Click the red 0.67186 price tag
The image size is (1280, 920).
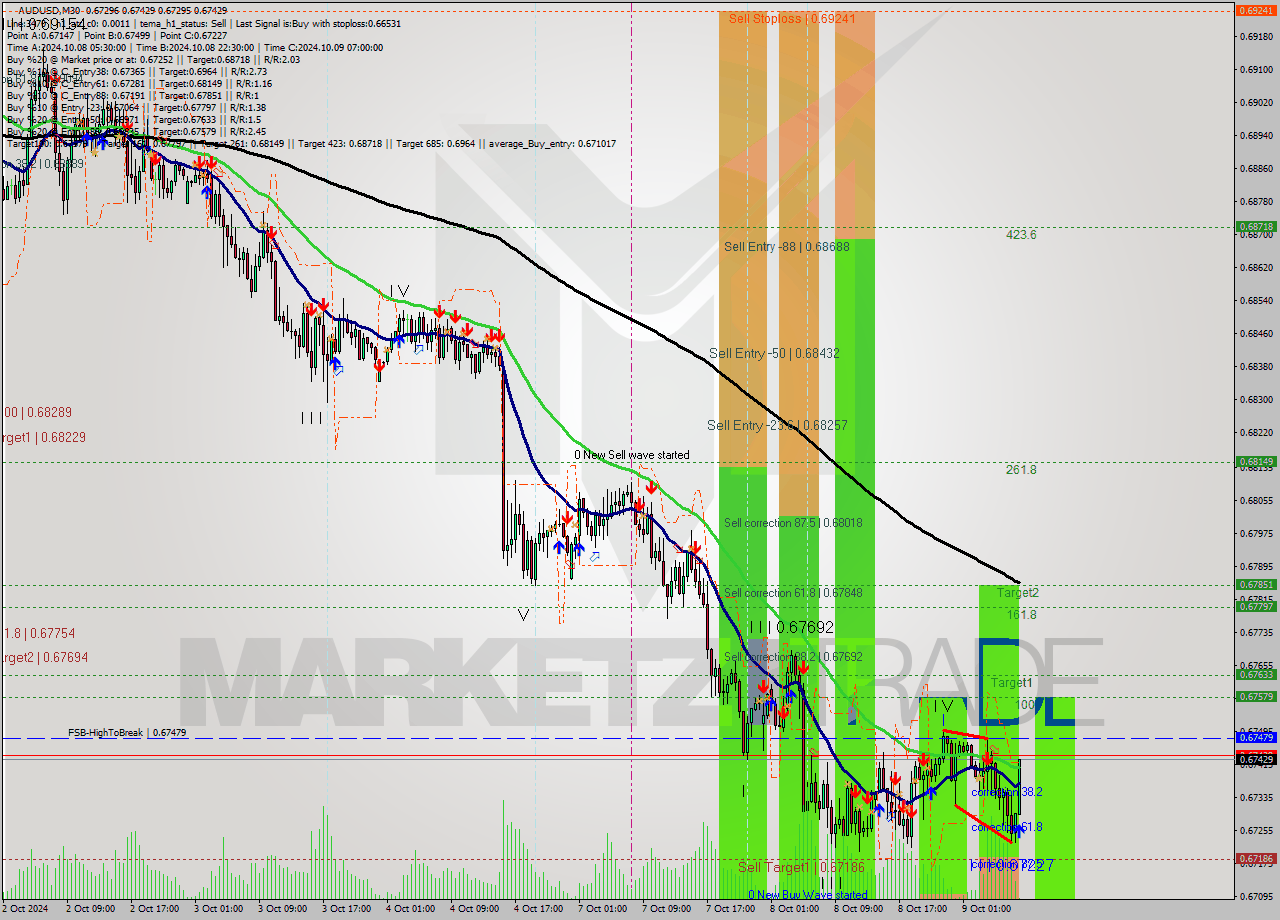1255,858
